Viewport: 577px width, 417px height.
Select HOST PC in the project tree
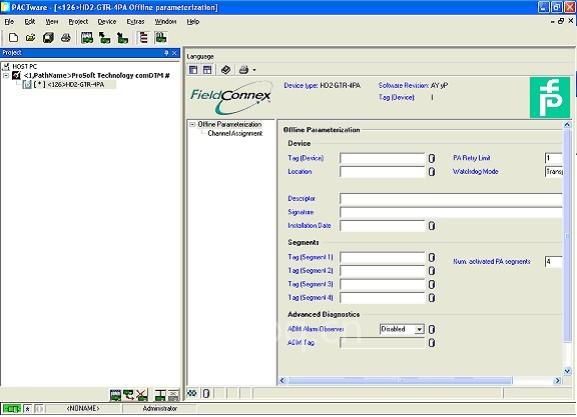coord(25,66)
